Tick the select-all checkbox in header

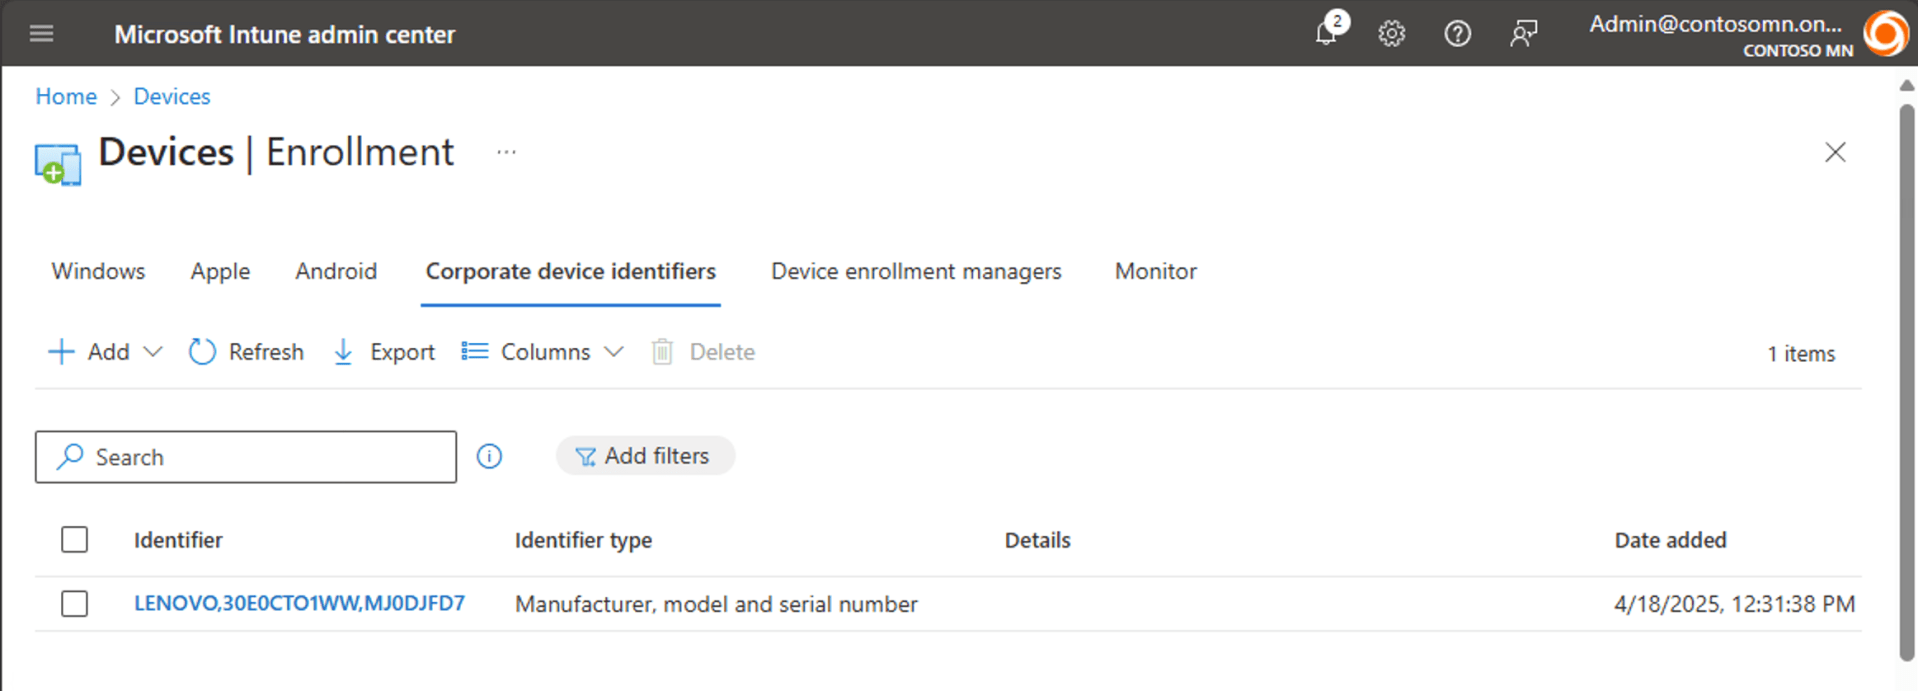pos(75,540)
